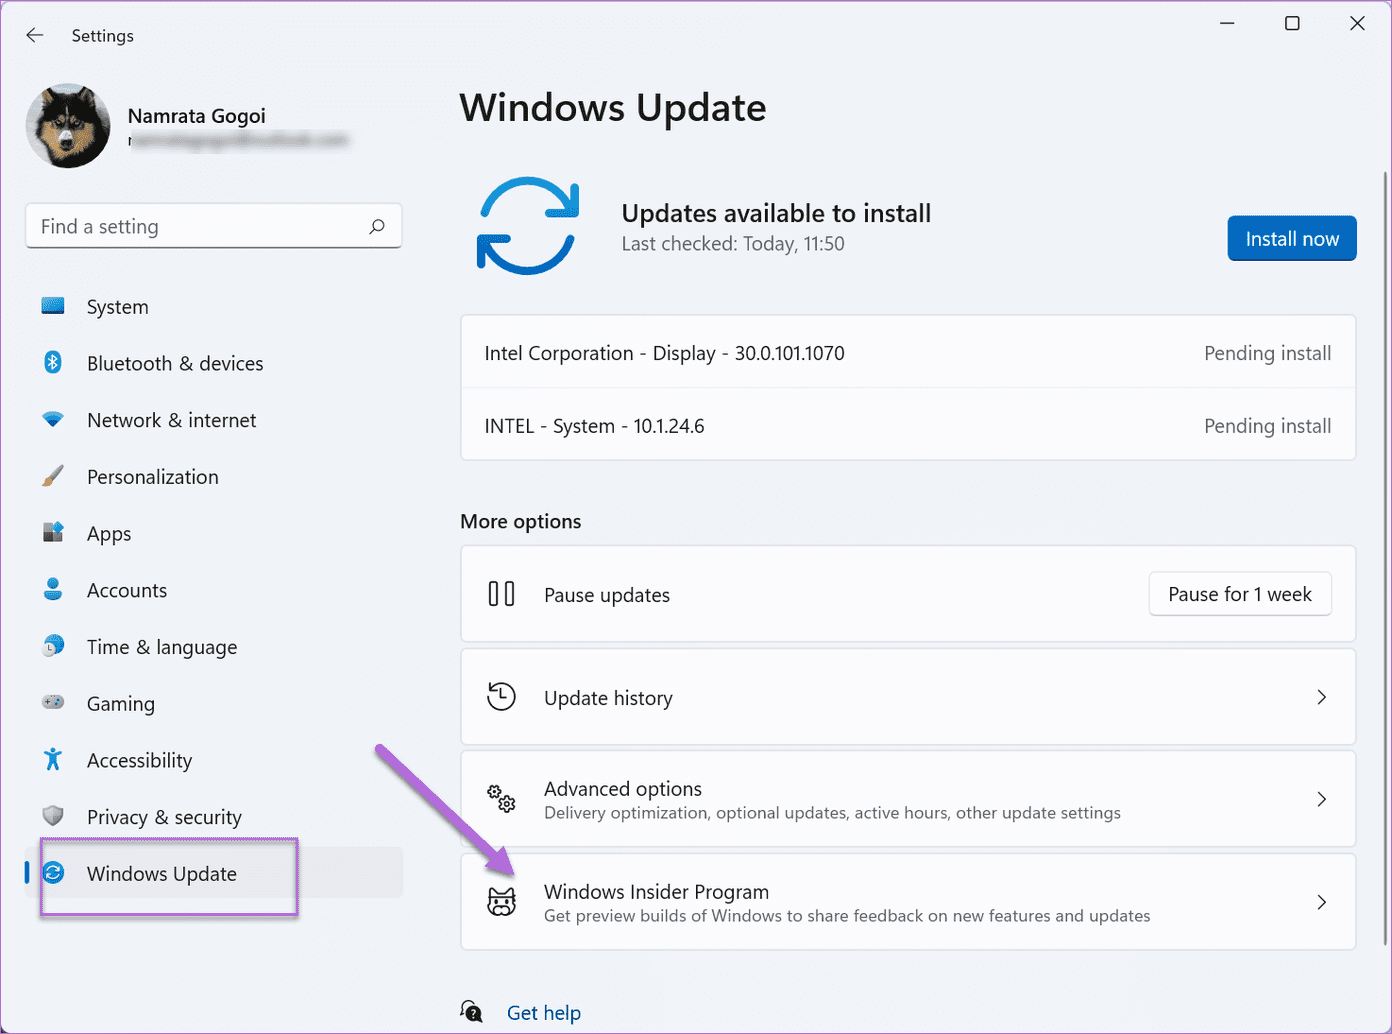Click the Namrata Gogoi account name
The height and width of the screenshot is (1034, 1392).
click(x=197, y=116)
